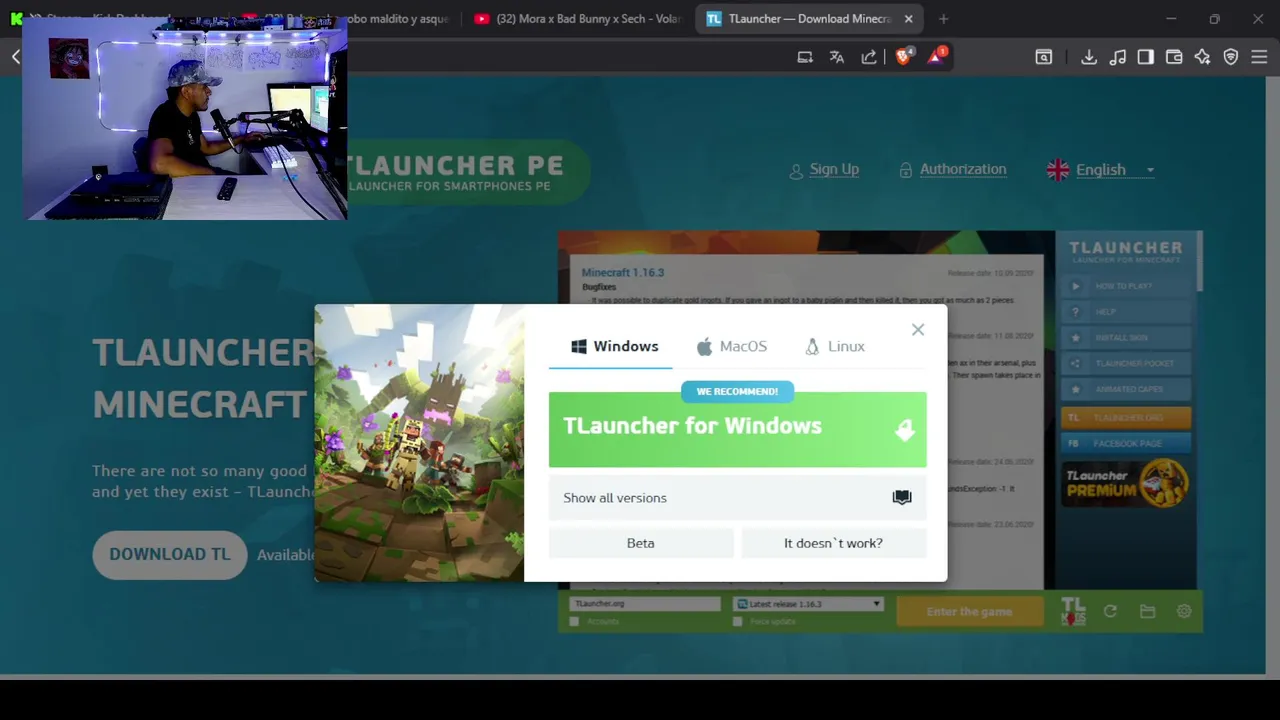Click the user icon beside Sign Up
The height and width of the screenshot is (720, 1280).
[x=796, y=171]
